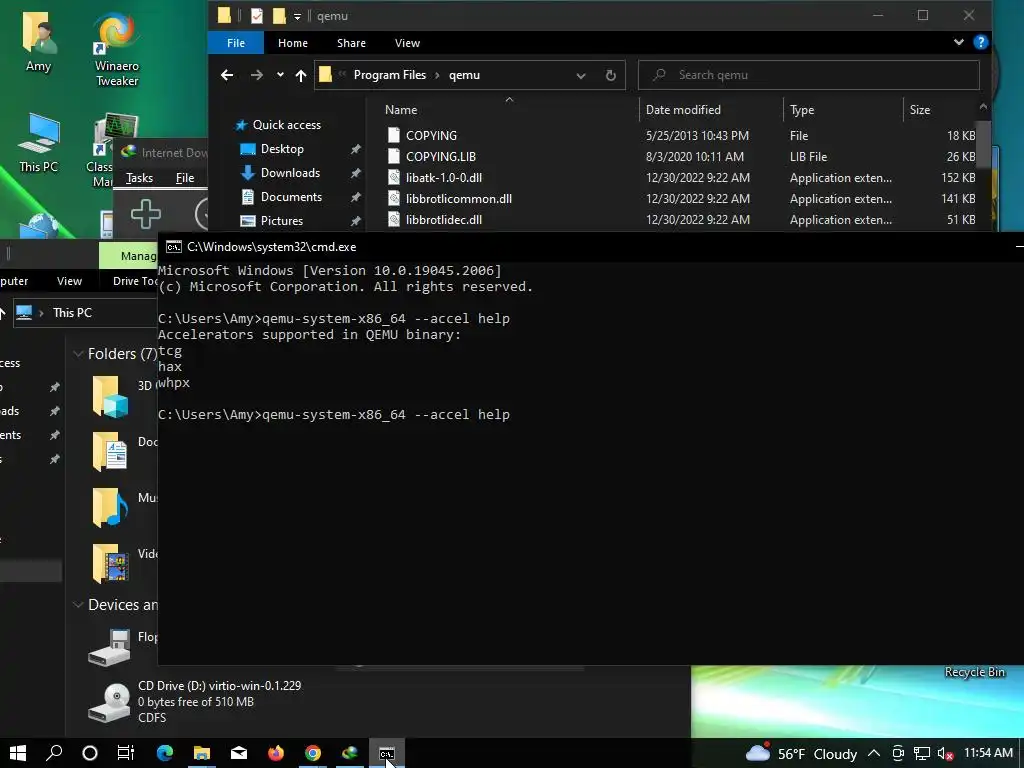This screenshot has height=768, width=1024.
Task: Launch Microsoft Edge from taskbar
Action: 165,753
